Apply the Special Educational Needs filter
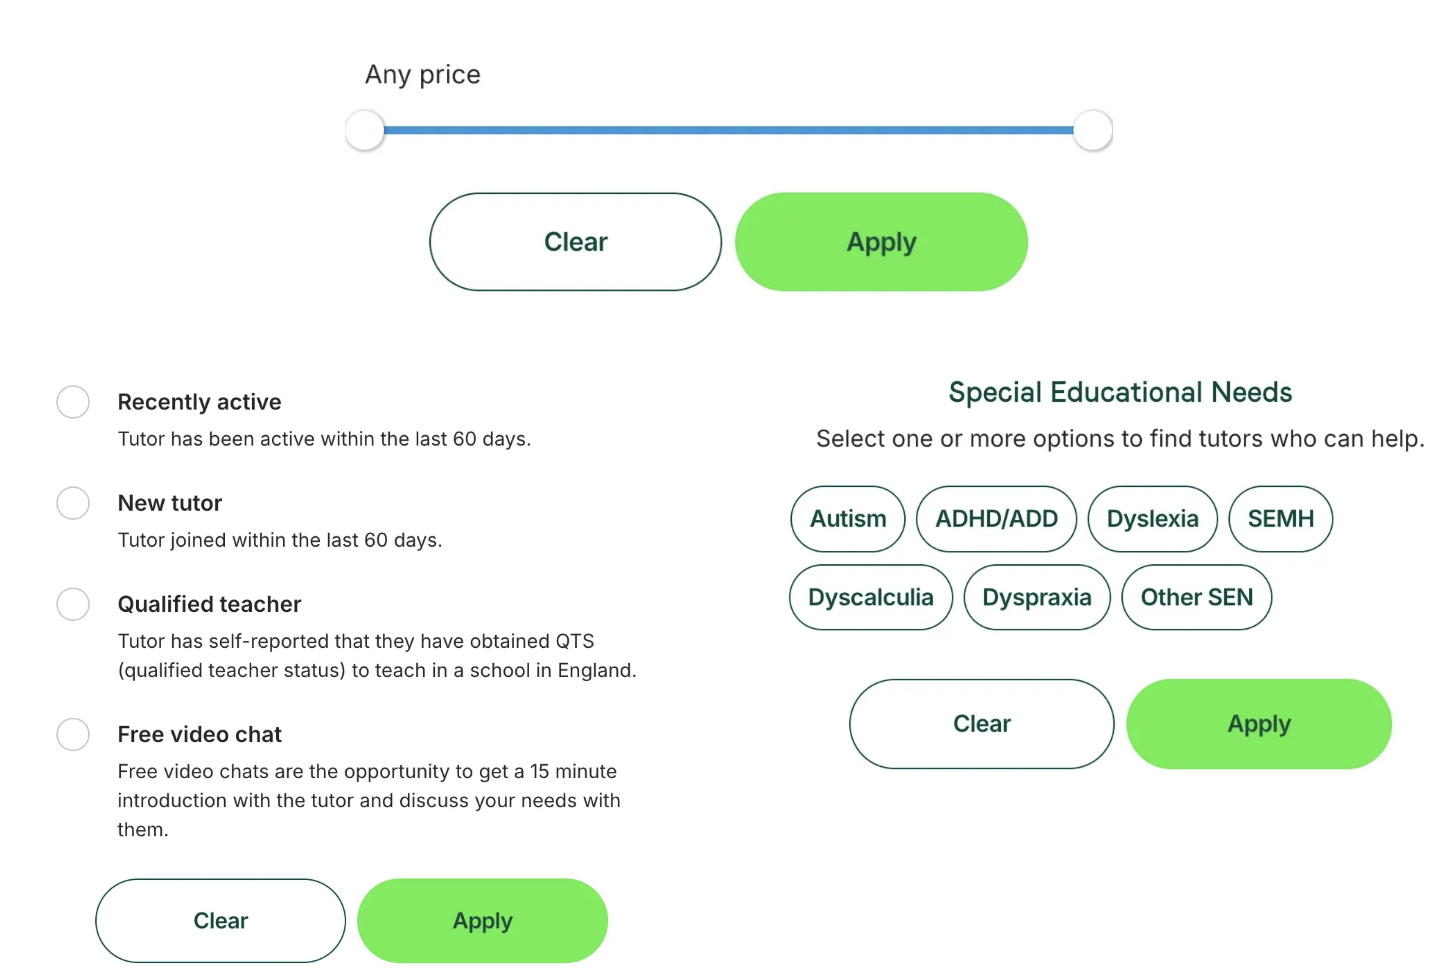Viewport: 1444px width, 980px height. point(1259,724)
